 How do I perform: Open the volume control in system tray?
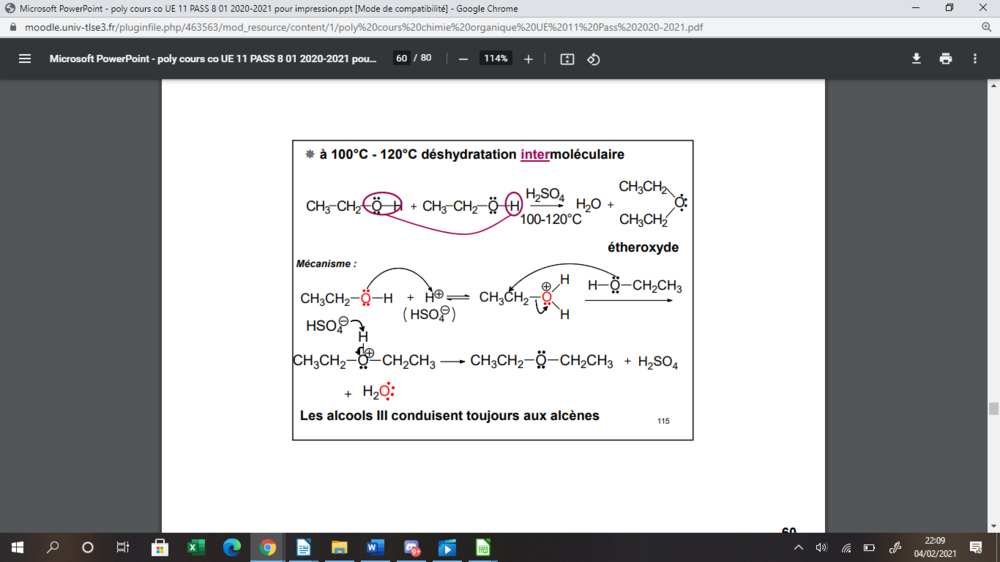click(x=821, y=547)
